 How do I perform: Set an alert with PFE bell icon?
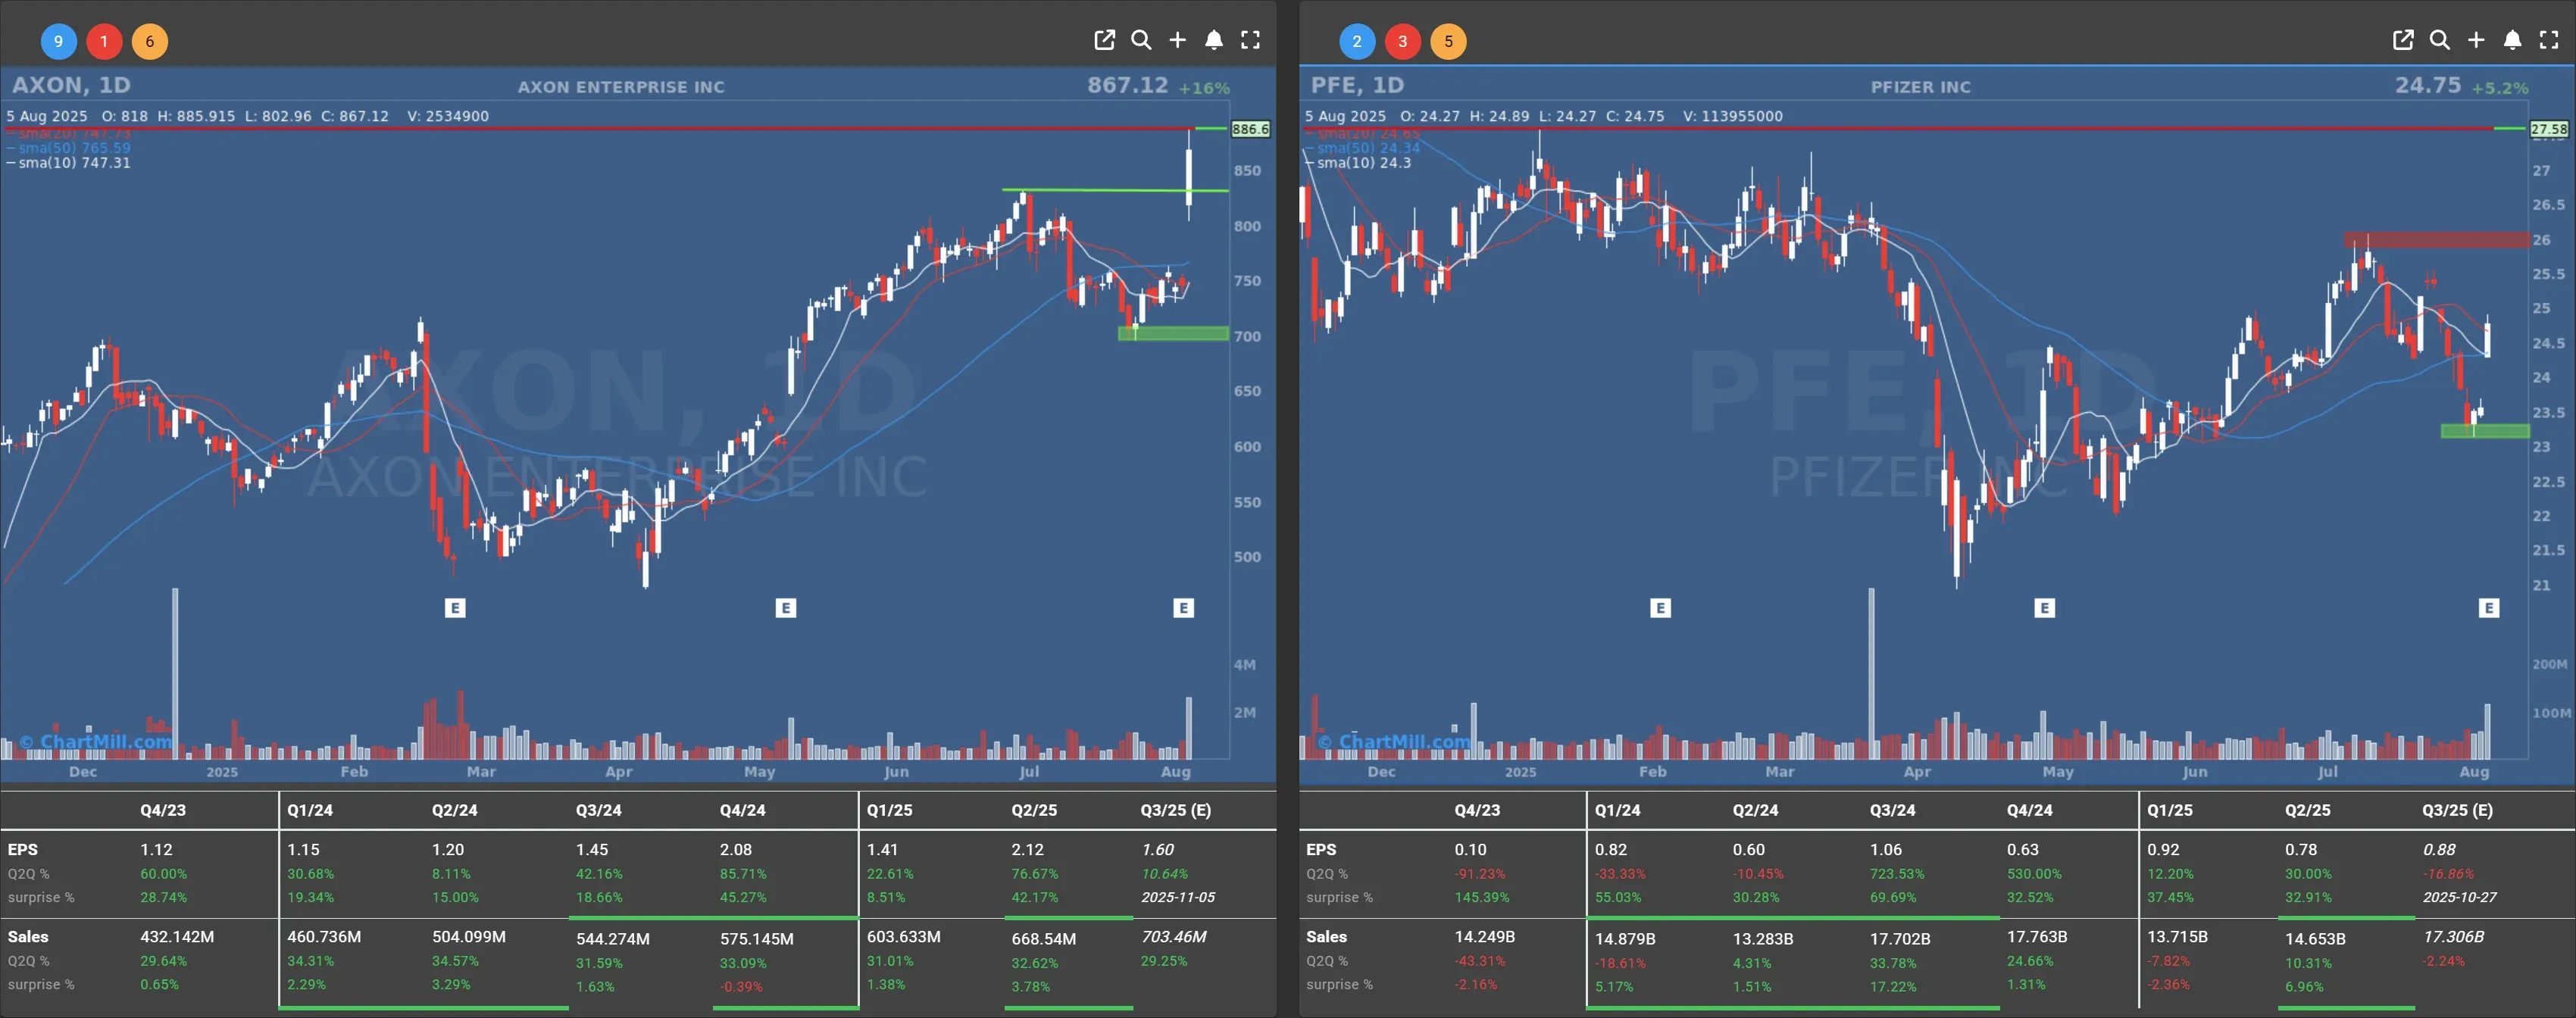[2513, 40]
